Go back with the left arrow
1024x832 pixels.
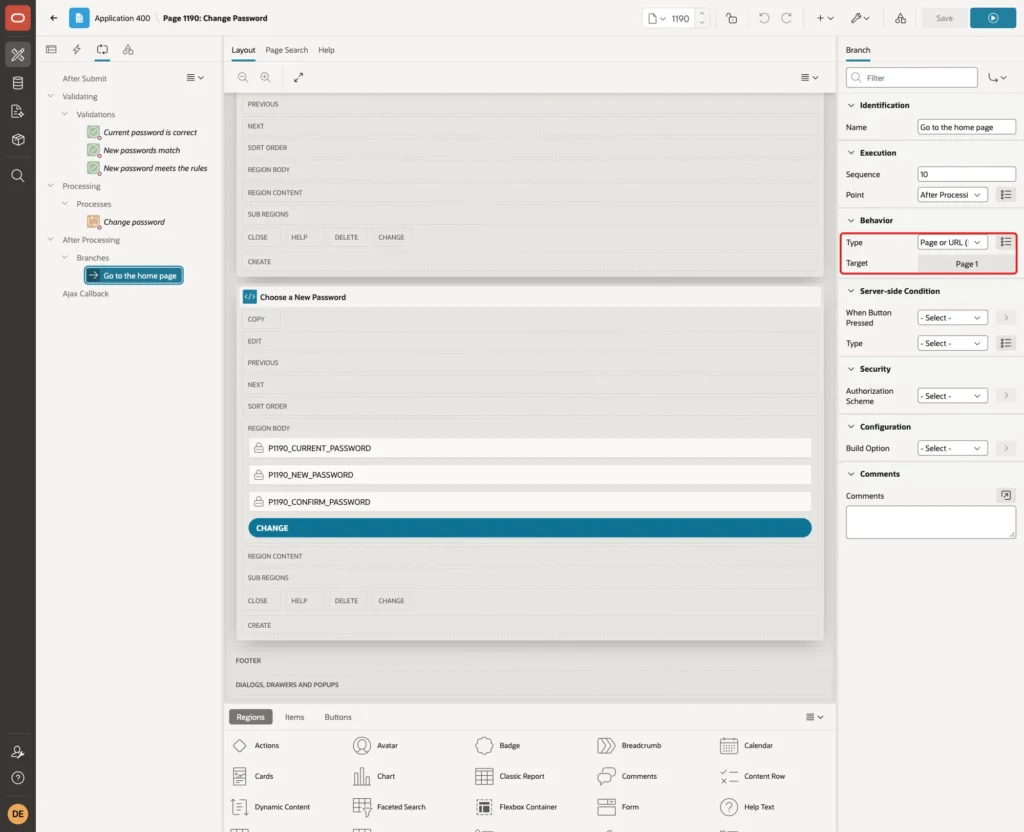pos(54,18)
